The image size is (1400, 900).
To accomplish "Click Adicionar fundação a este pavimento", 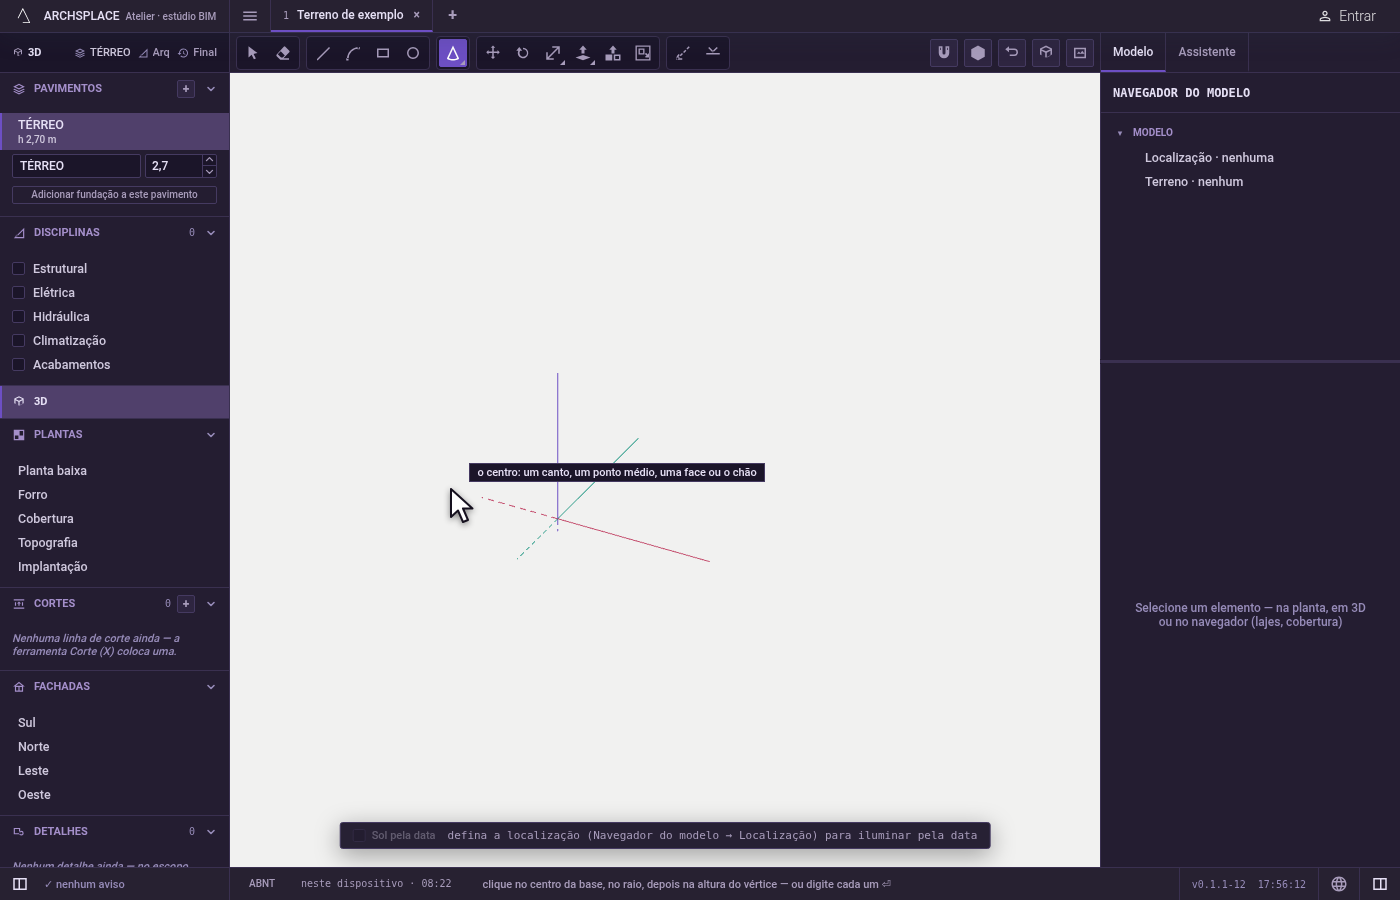I will pyautogui.click(x=114, y=195).
